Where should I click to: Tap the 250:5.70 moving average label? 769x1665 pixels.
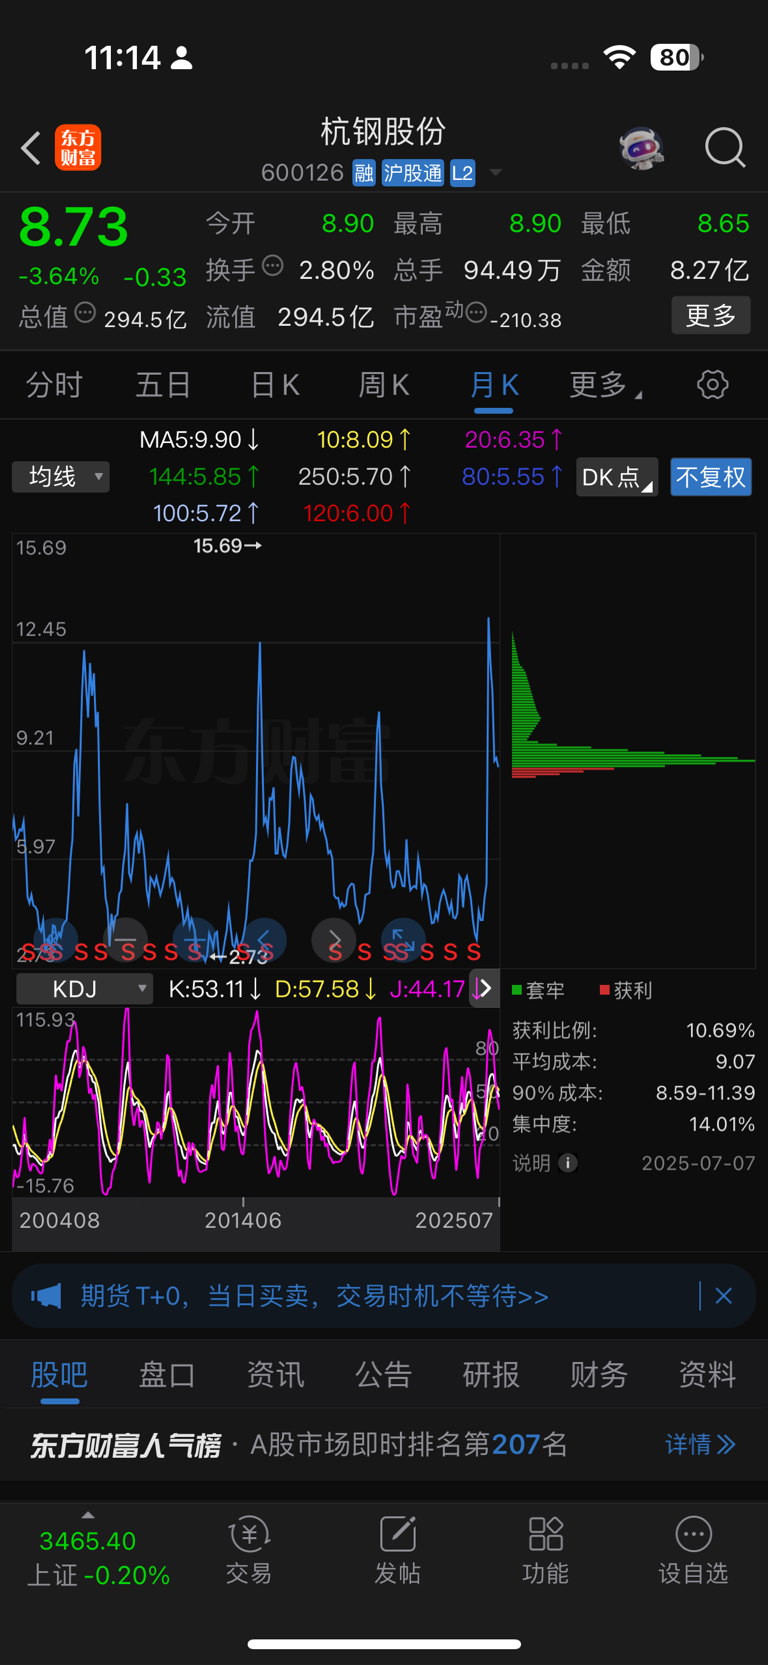pyautogui.click(x=354, y=477)
